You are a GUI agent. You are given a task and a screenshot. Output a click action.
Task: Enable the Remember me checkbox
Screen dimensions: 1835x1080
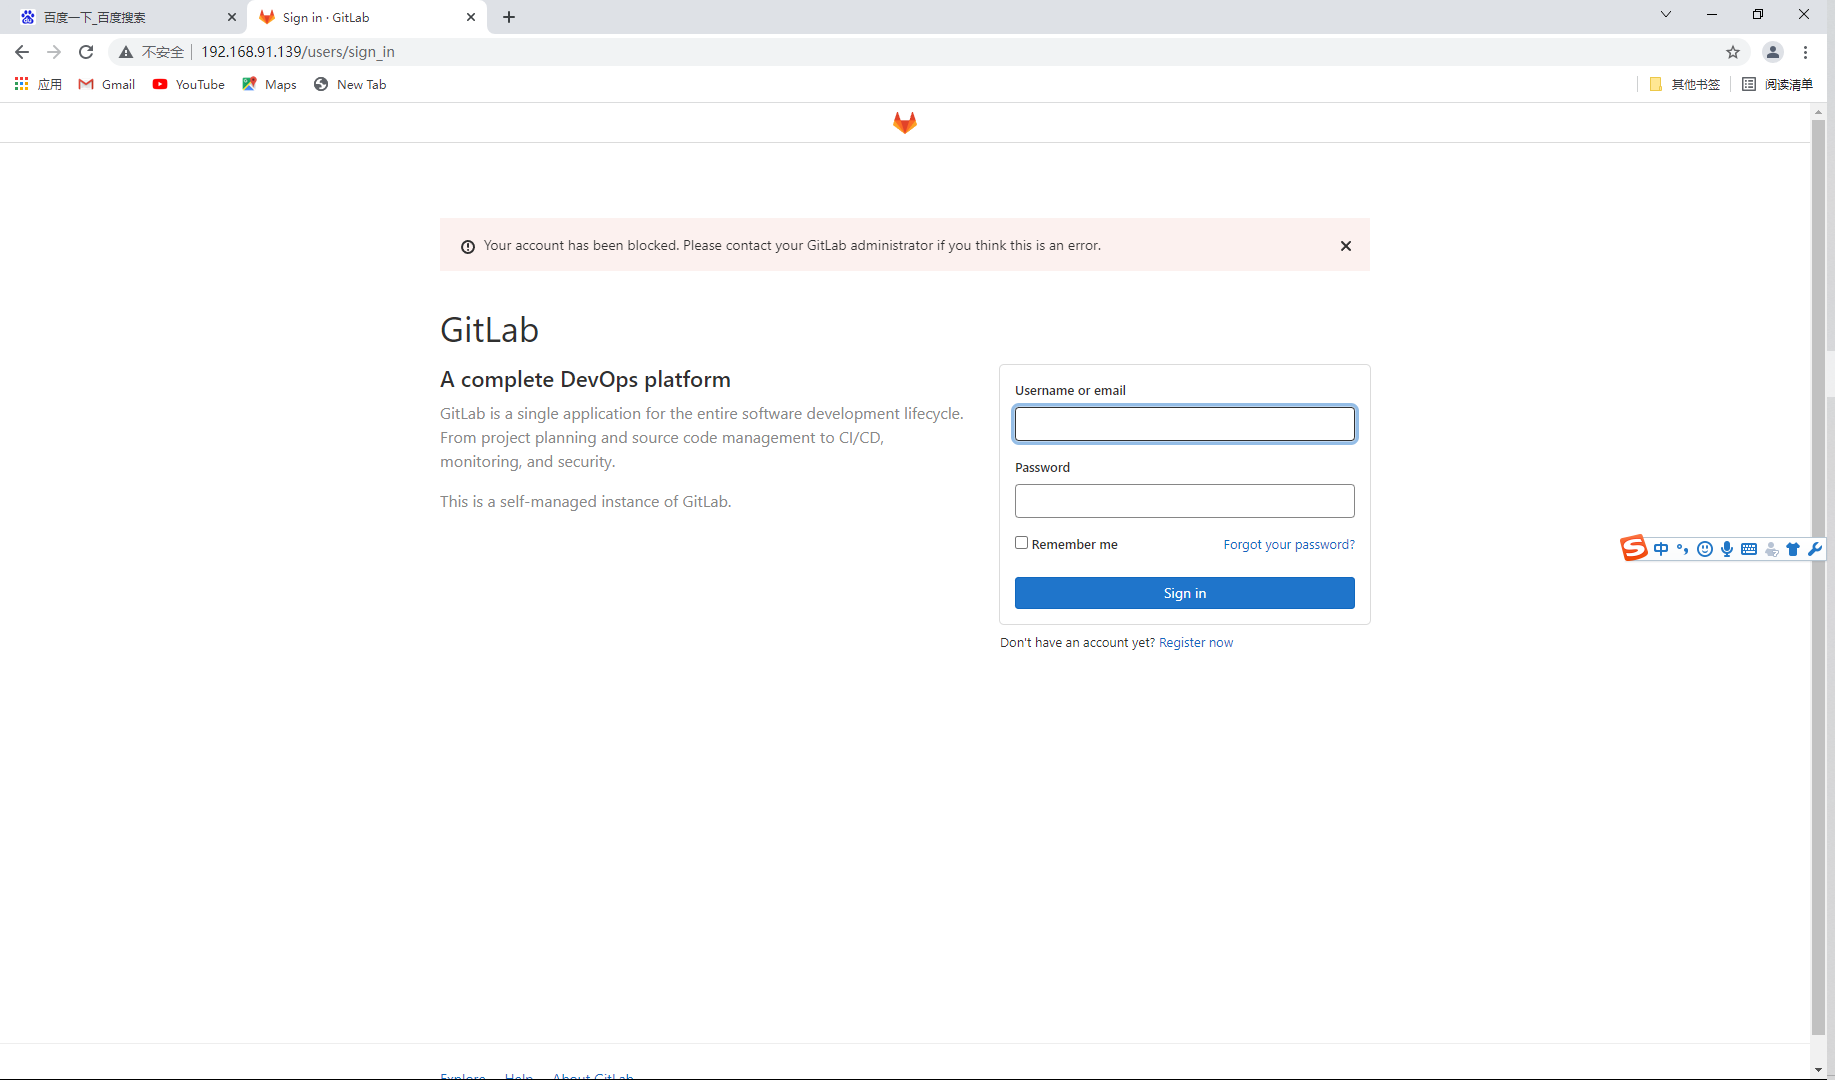pyautogui.click(x=1021, y=543)
